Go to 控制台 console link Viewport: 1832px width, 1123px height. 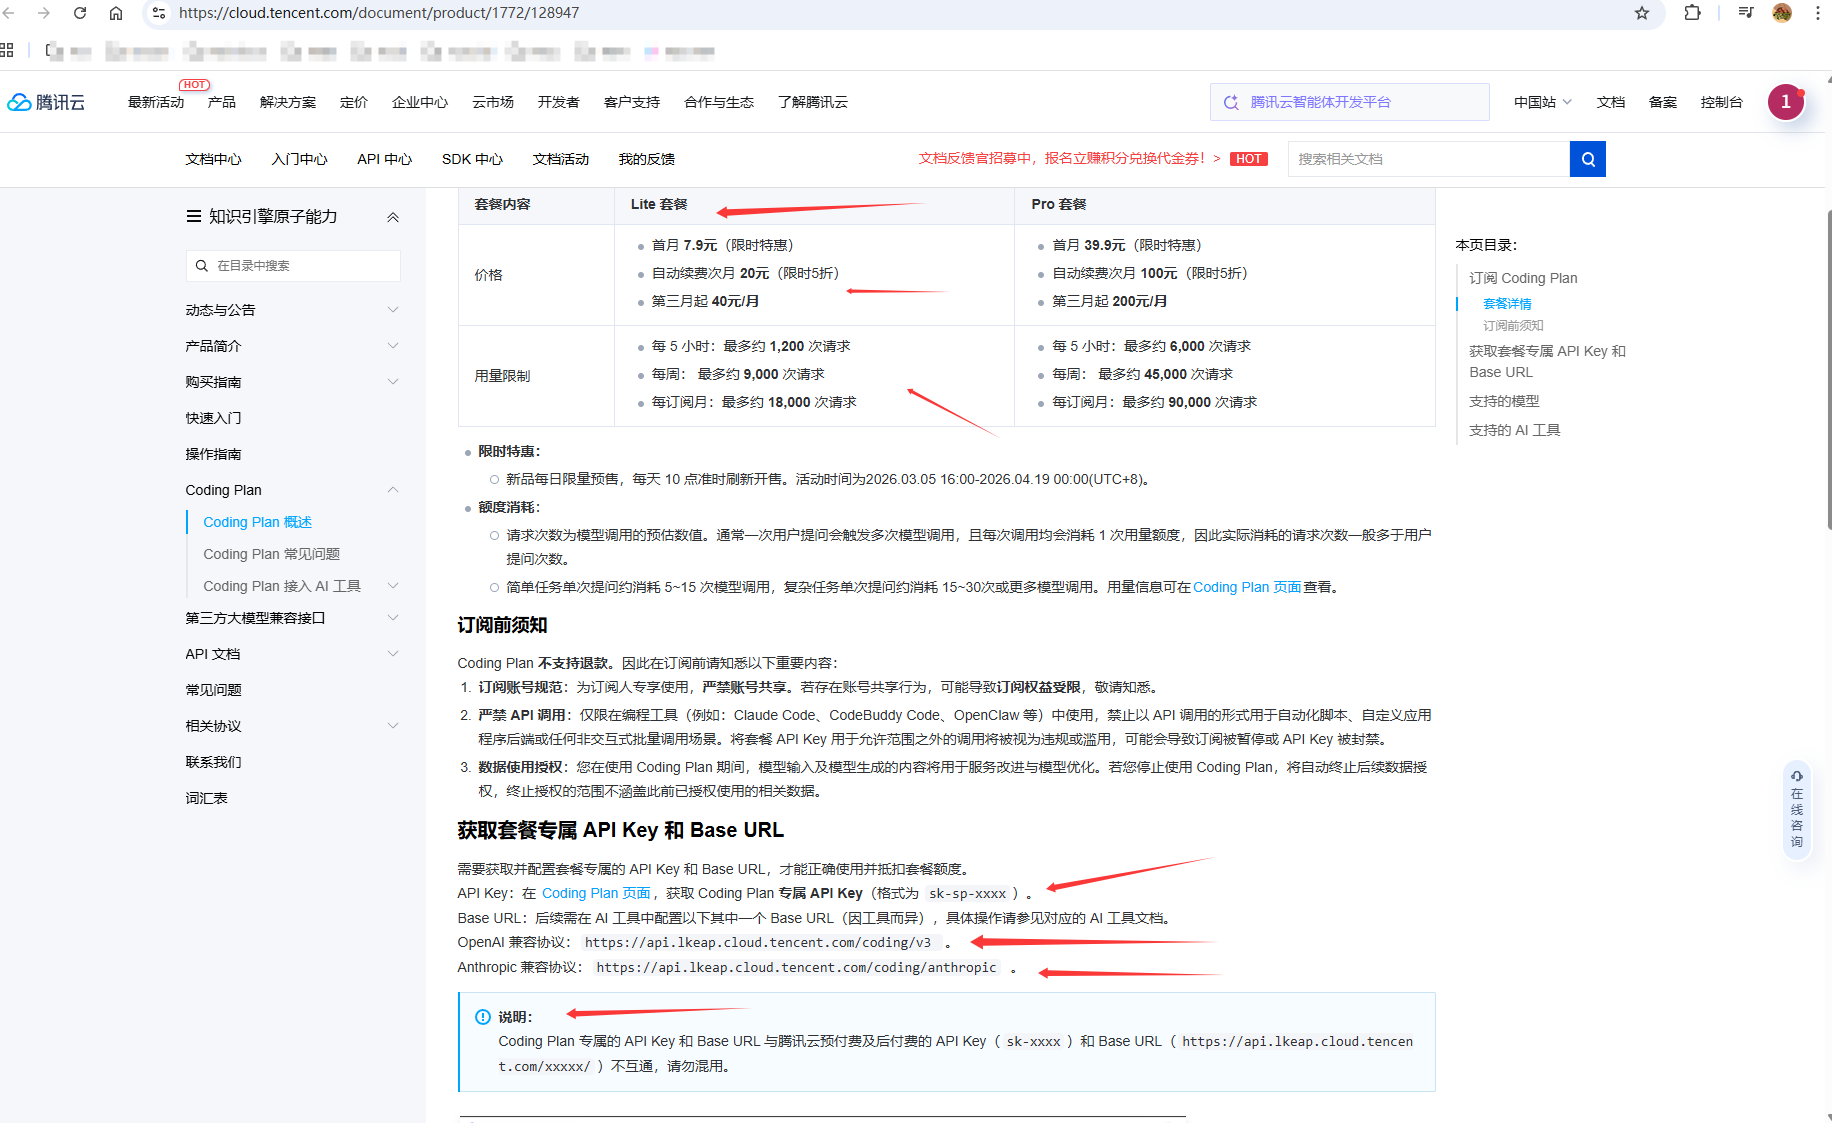pyautogui.click(x=1721, y=102)
